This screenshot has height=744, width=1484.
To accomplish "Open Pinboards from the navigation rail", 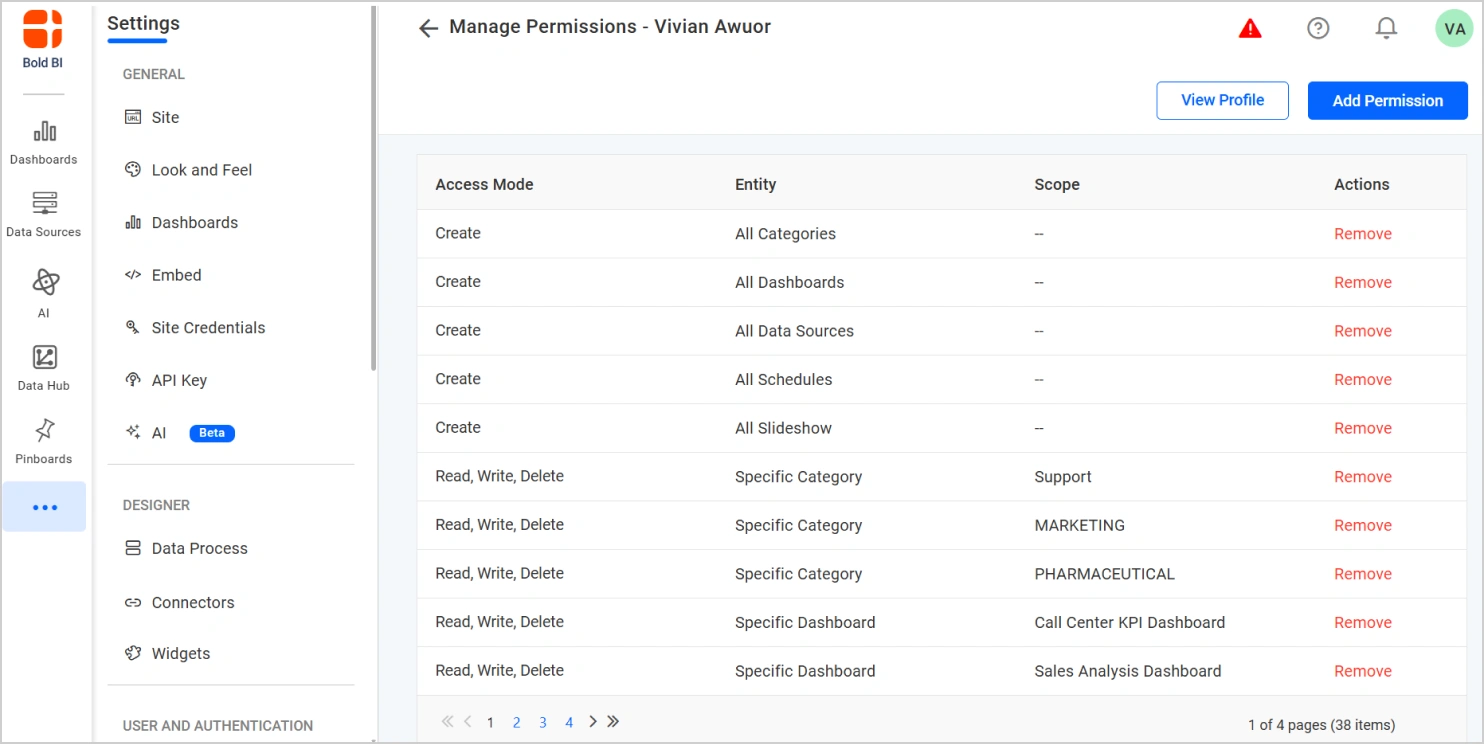I will pos(44,442).
